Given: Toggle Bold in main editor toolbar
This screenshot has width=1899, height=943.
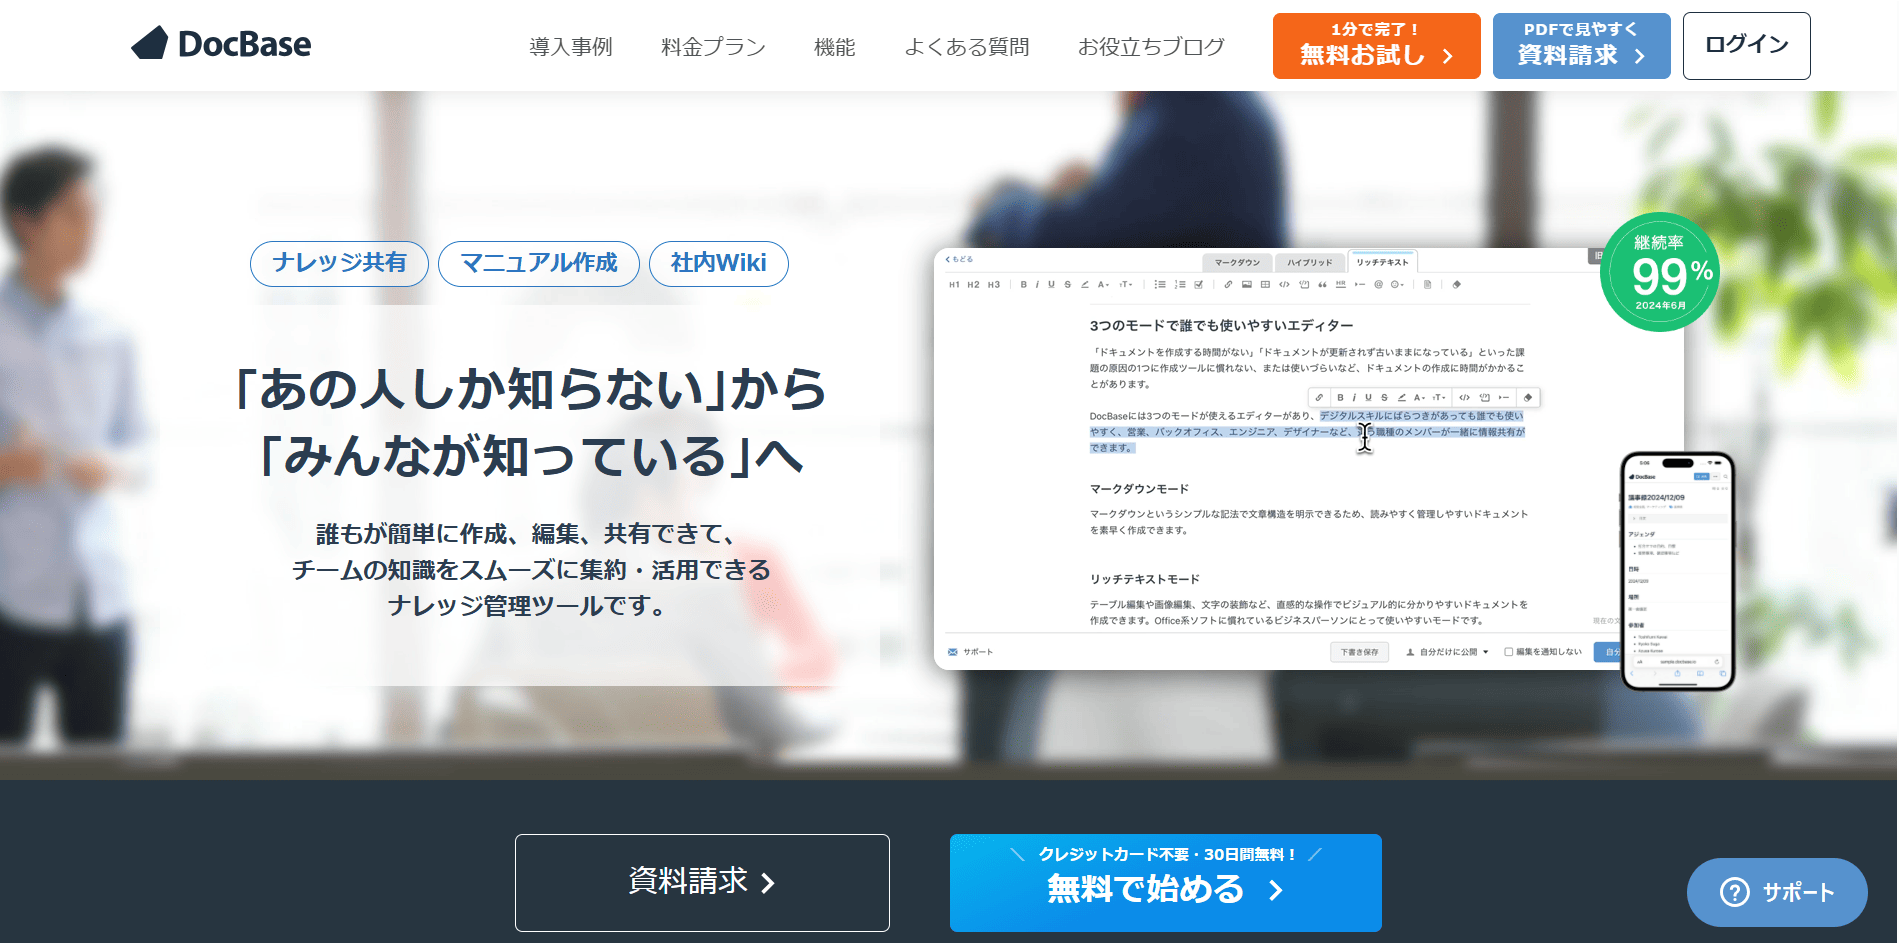Looking at the screenshot, I should [1023, 285].
